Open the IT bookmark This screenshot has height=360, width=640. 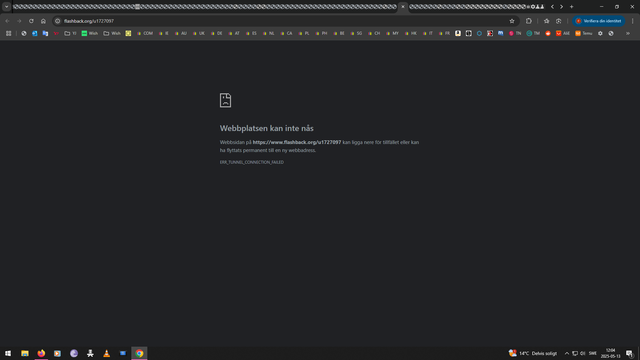(x=428, y=33)
